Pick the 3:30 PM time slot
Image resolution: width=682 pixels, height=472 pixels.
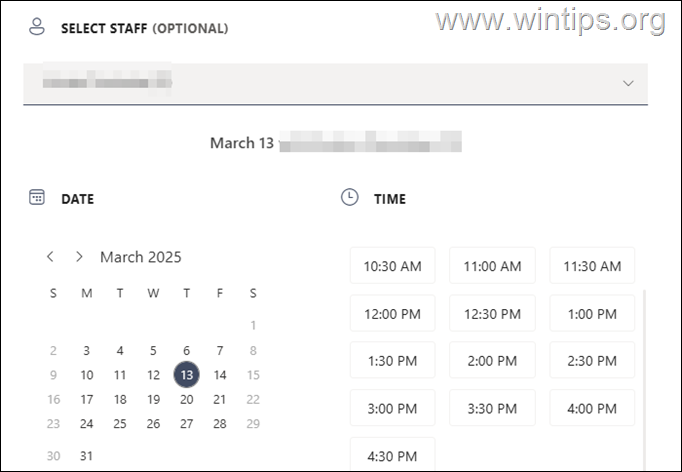point(492,408)
